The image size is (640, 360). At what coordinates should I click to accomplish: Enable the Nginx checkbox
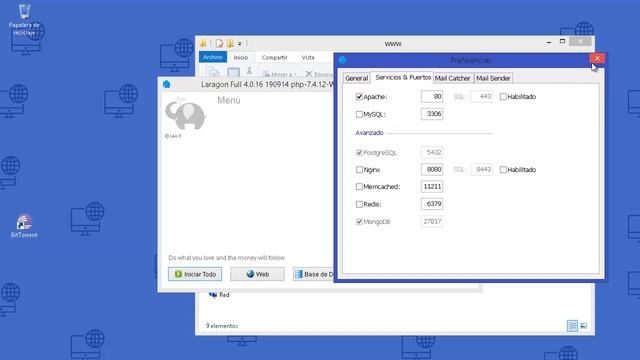tap(359, 169)
